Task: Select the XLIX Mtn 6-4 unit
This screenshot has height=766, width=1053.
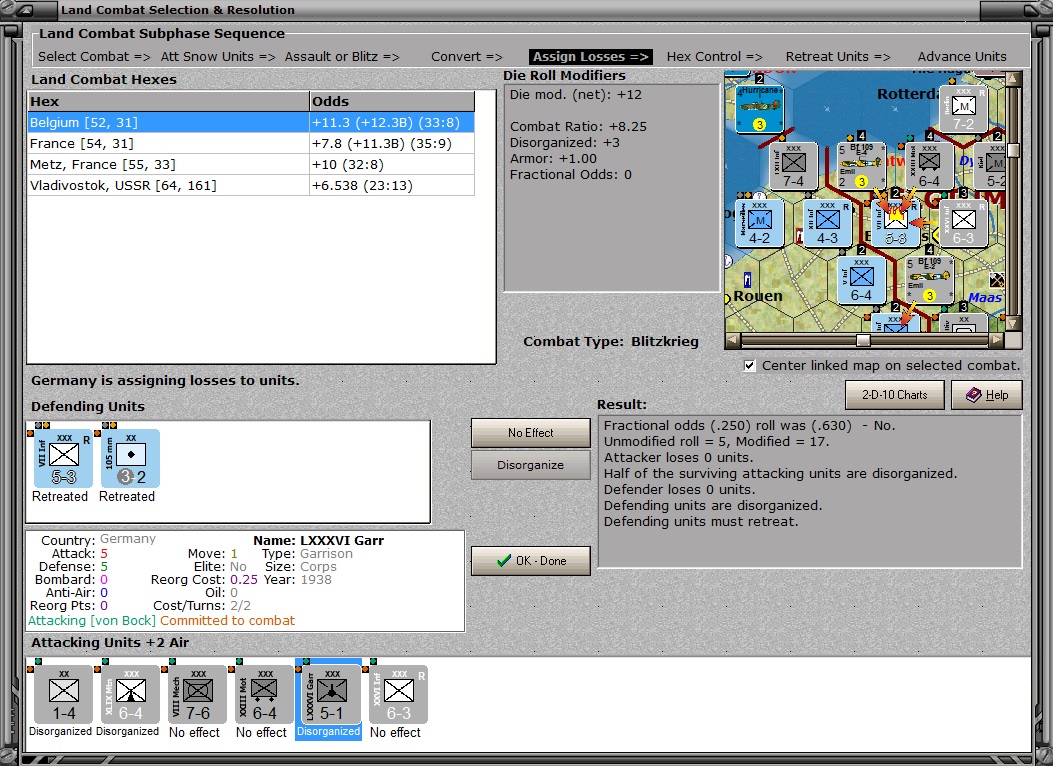Action: (x=130, y=694)
